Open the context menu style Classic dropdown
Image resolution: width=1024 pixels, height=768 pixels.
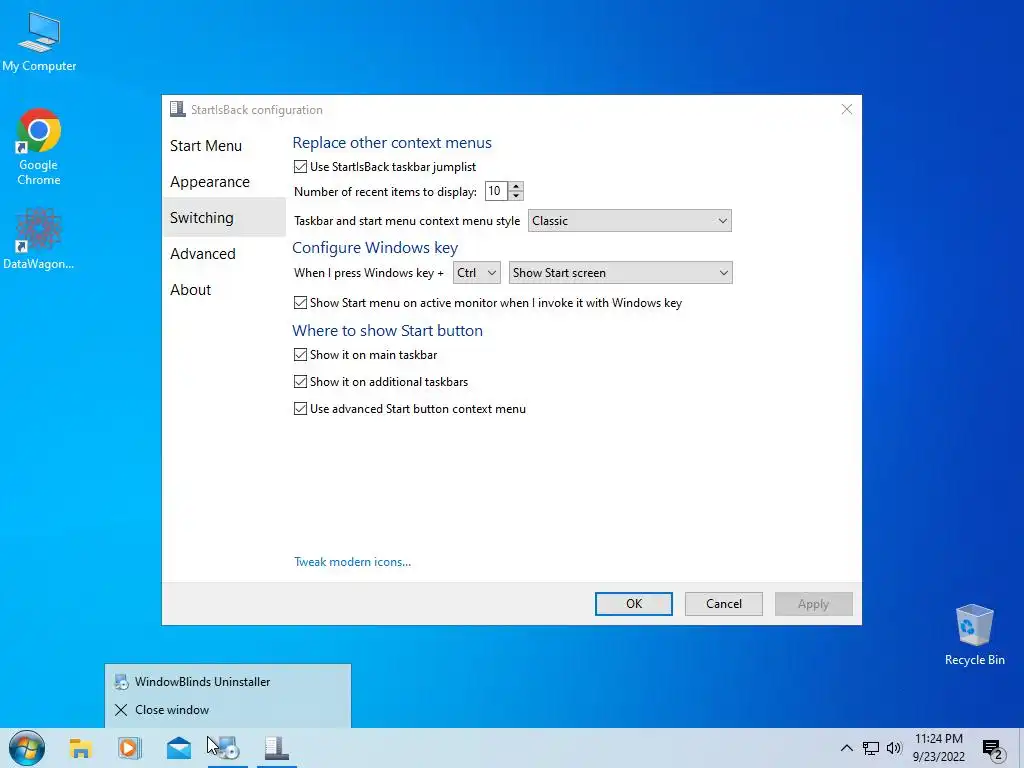pos(630,221)
